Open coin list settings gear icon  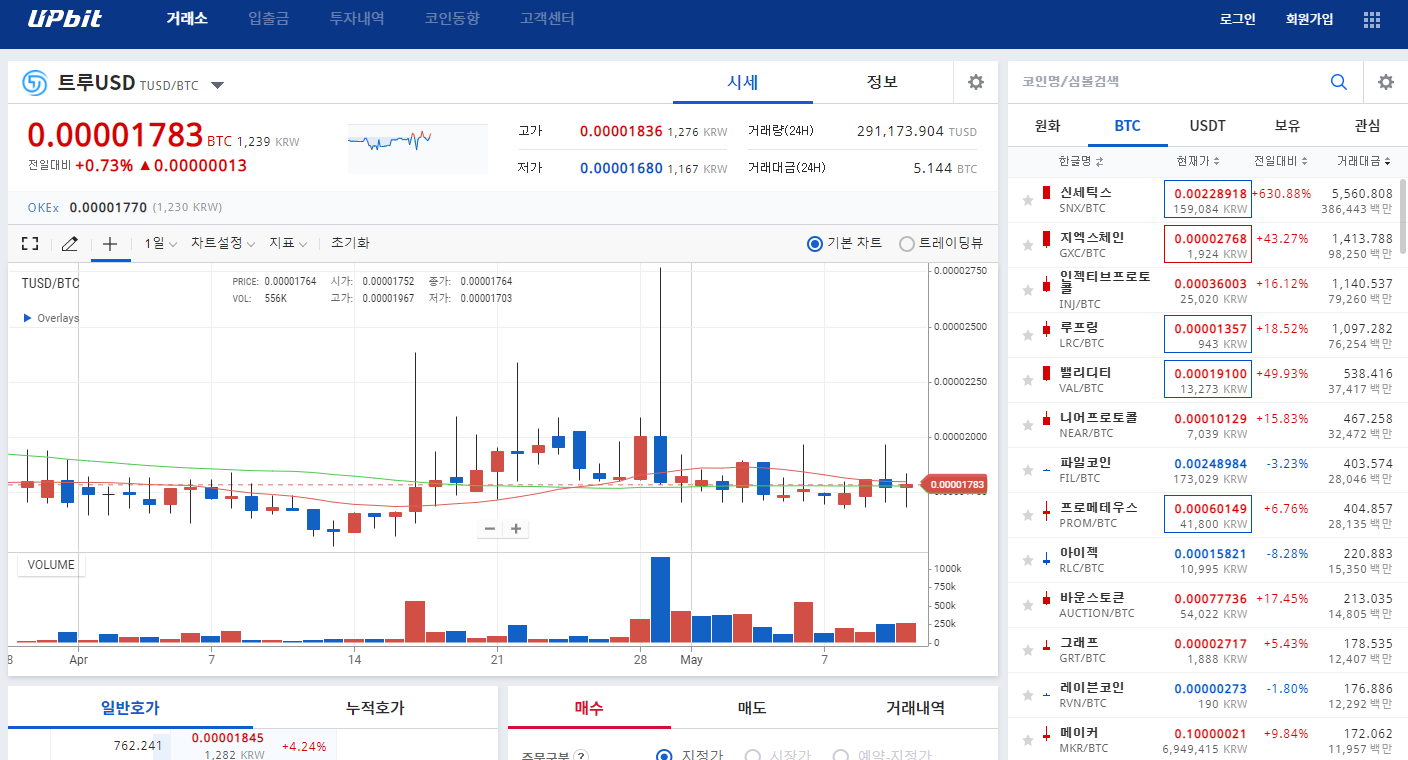point(1386,82)
